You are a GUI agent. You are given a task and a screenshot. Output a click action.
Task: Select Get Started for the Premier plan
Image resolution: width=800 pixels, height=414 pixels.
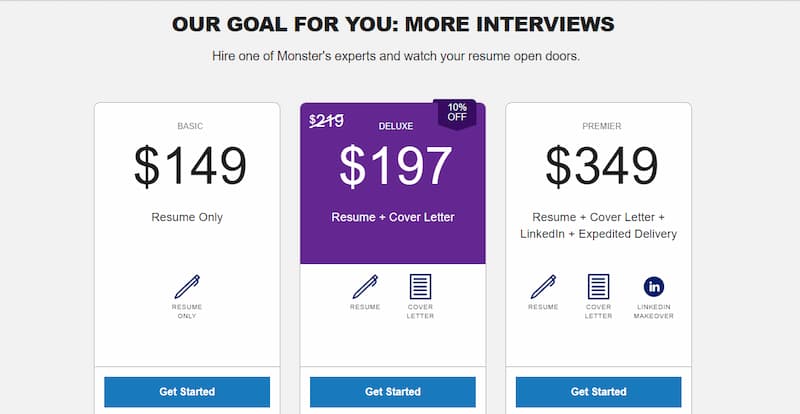tap(598, 392)
